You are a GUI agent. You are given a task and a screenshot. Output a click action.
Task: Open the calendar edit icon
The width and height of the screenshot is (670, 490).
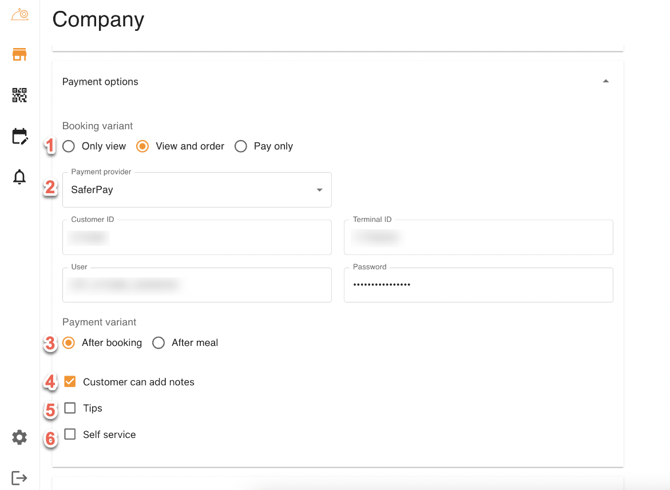click(19, 136)
